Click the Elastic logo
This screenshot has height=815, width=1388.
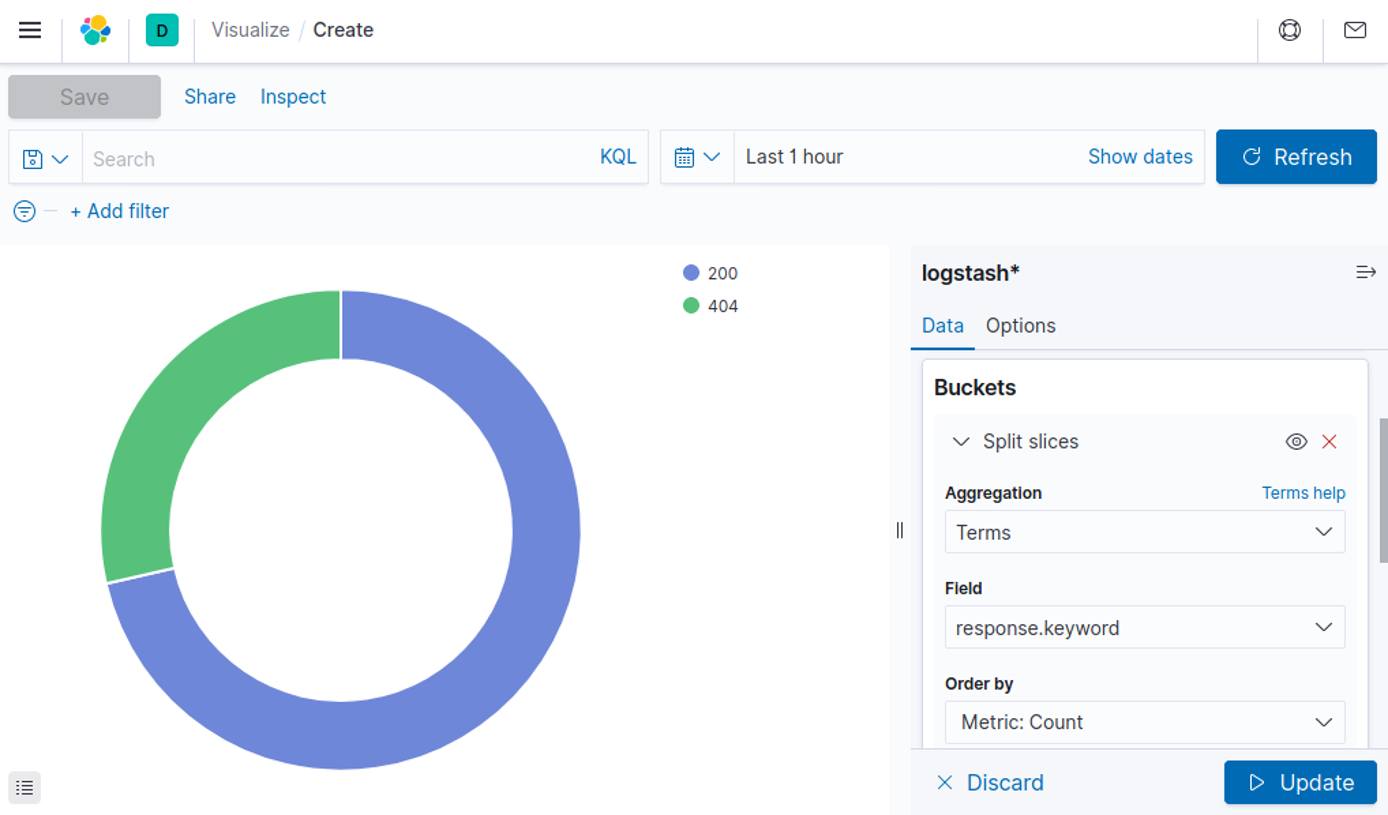click(x=95, y=30)
